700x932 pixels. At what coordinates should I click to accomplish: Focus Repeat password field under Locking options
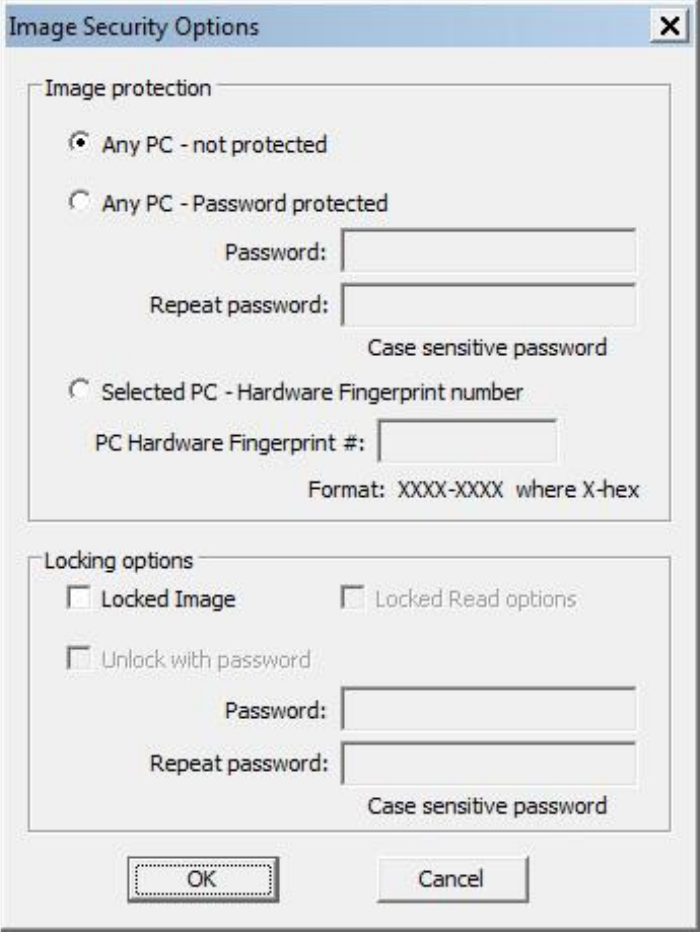489,765
